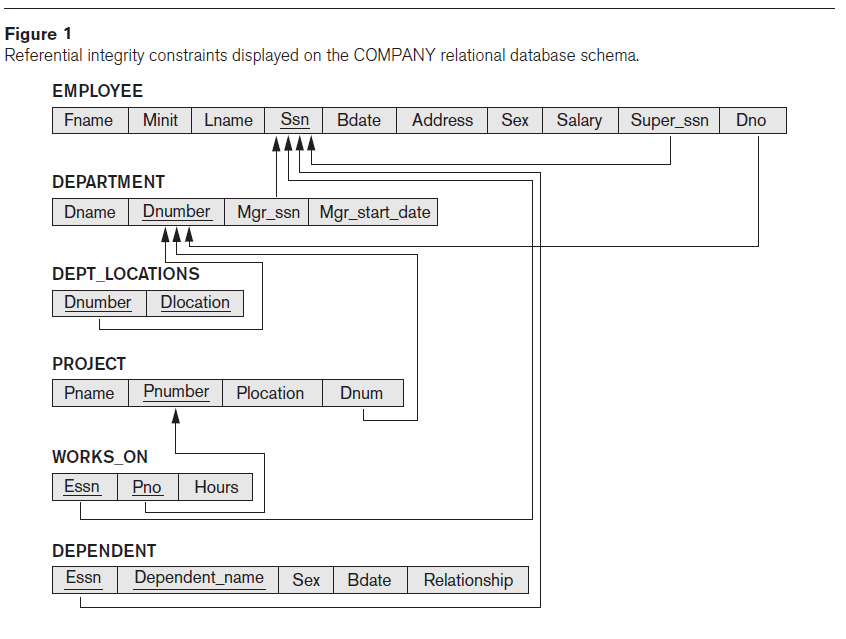Select the Pnumber field of PROJECT
This screenshot has width=846, height=639.
pyautogui.click(x=175, y=392)
